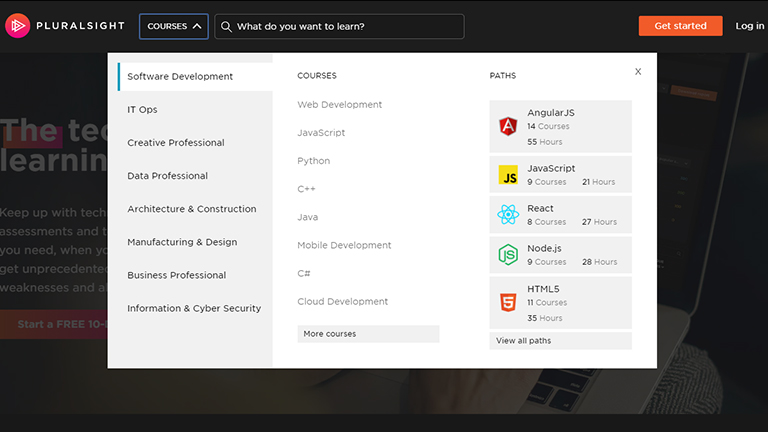Open the JavaScript path title in Paths

pos(551,168)
